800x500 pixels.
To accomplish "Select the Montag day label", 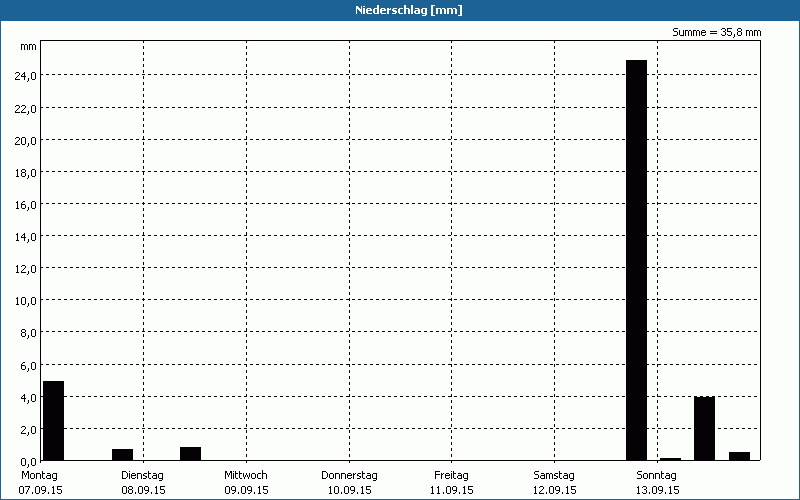I will tap(39, 476).
